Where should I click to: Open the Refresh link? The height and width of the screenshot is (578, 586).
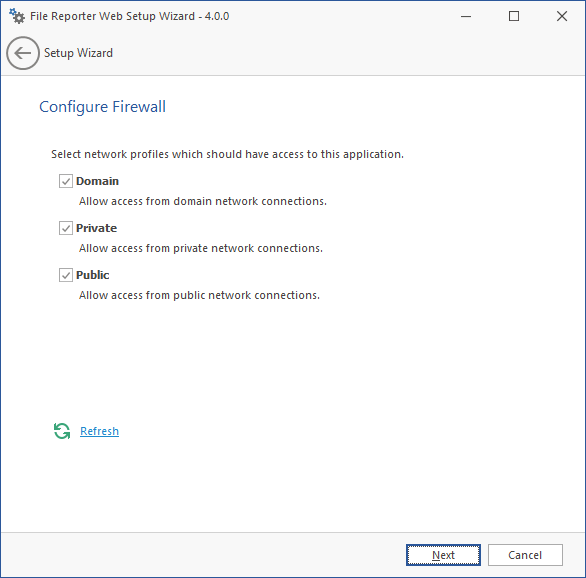99,431
